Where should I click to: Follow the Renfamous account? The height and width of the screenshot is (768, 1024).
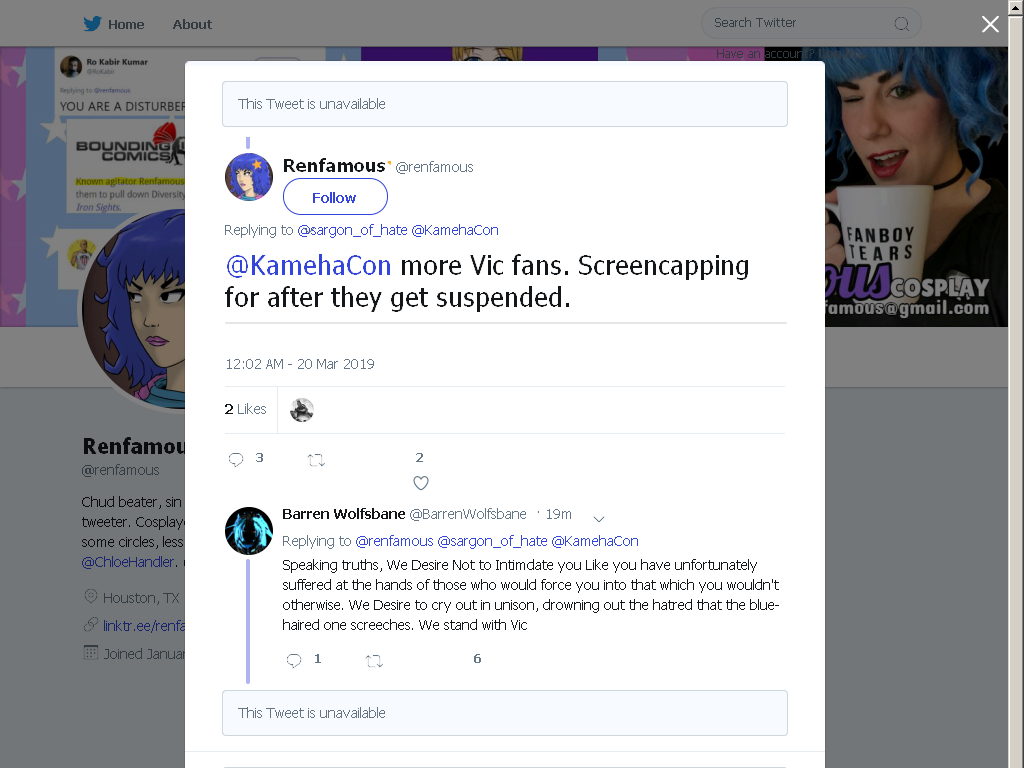click(x=335, y=197)
